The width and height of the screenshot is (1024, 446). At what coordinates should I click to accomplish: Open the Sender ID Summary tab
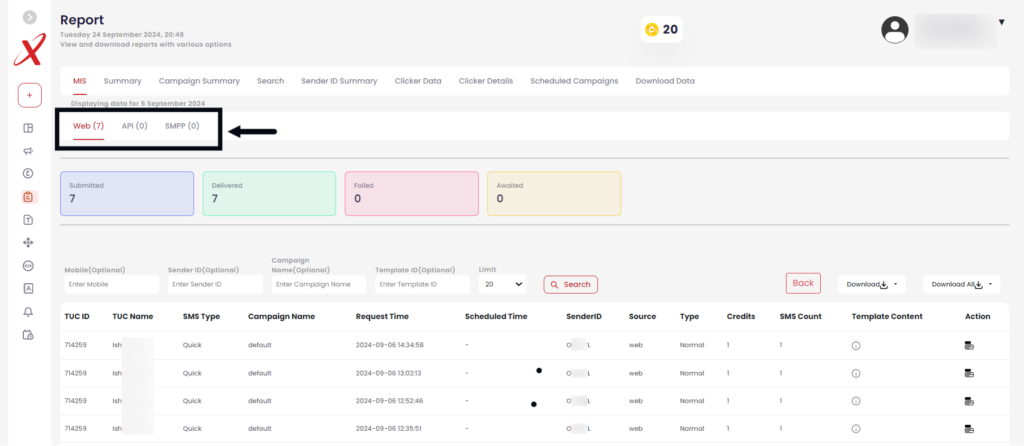pyautogui.click(x=339, y=81)
